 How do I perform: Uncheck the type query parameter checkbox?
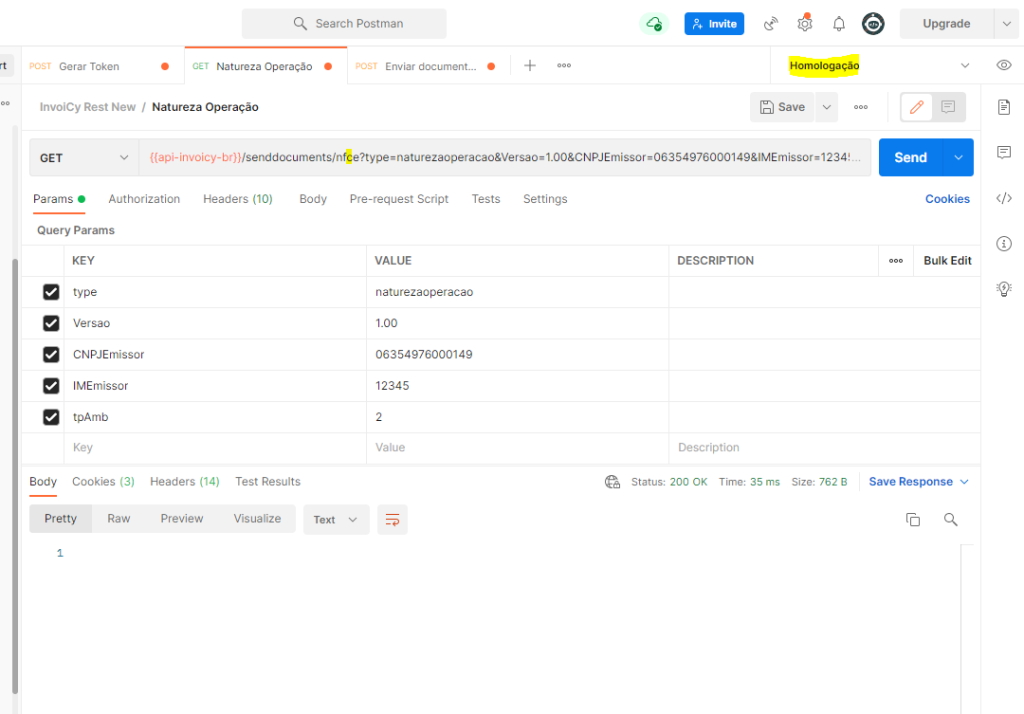point(51,292)
